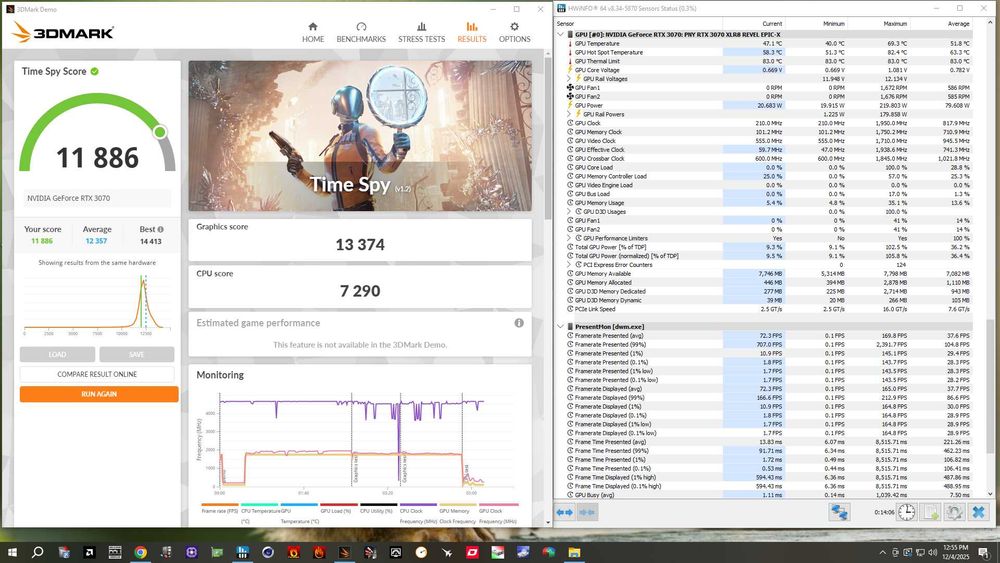Click the info icon beside Estimated game performance
The width and height of the screenshot is (1000, 563).
pyautogui.click(x=519, y=323)
